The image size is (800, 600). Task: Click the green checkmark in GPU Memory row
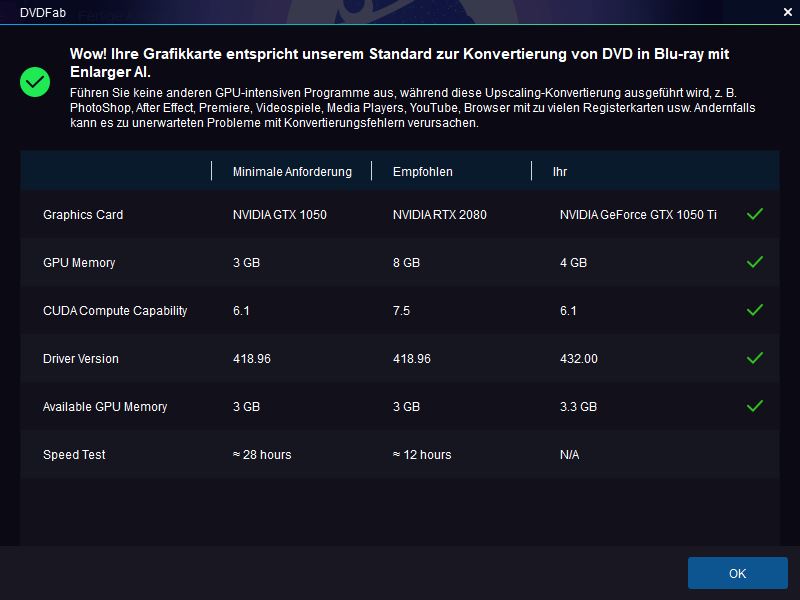[755, 262]
